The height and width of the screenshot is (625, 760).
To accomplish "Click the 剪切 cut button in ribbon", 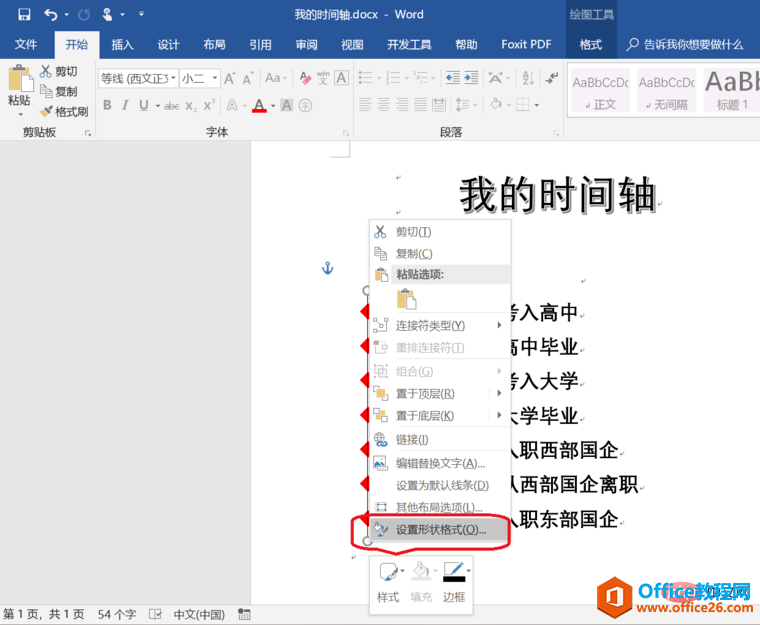I will coord(59,71).
